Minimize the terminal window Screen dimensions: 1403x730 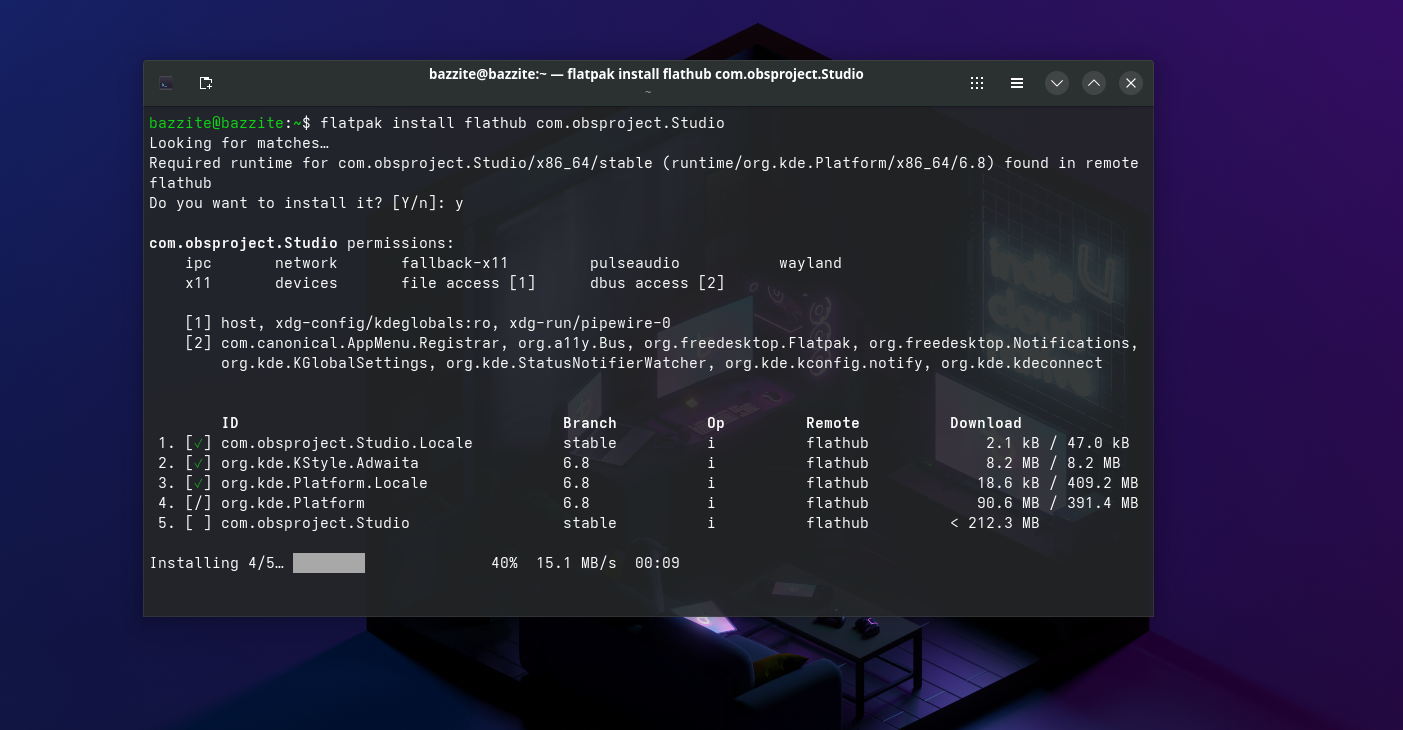pyautogui.click(x=1057, y=83)
